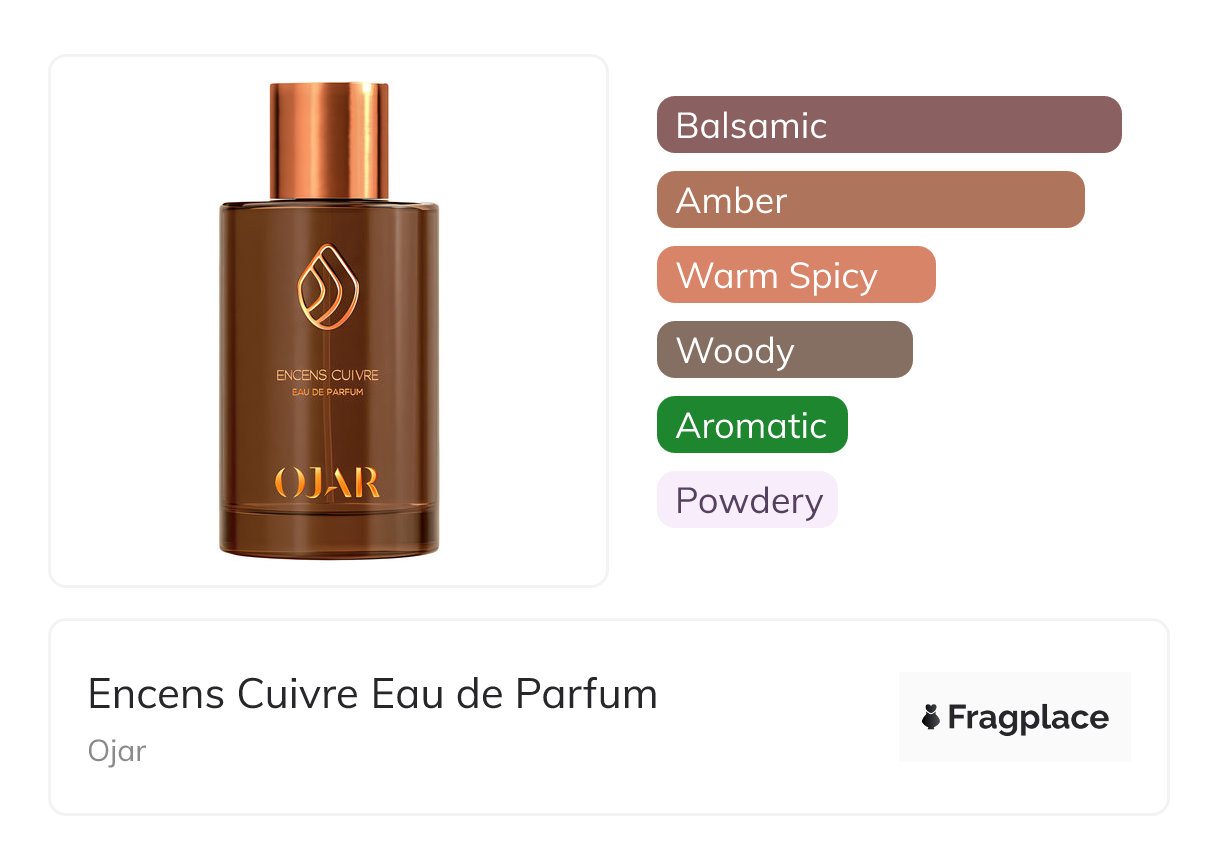
Task: Click the product info card at bottom
Action: tap(609, 717)
